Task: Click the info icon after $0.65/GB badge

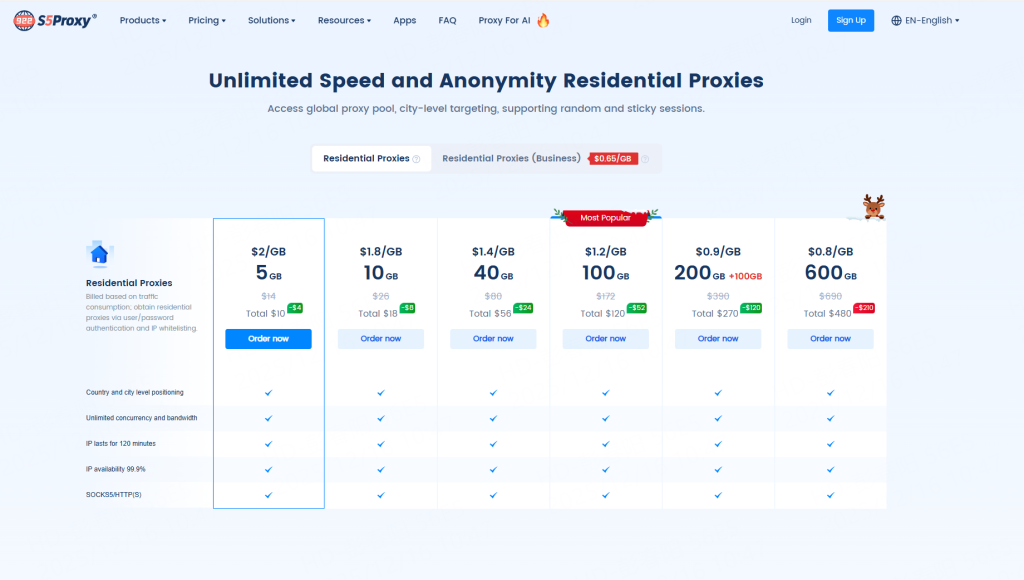Action: (x=645, y=159)
